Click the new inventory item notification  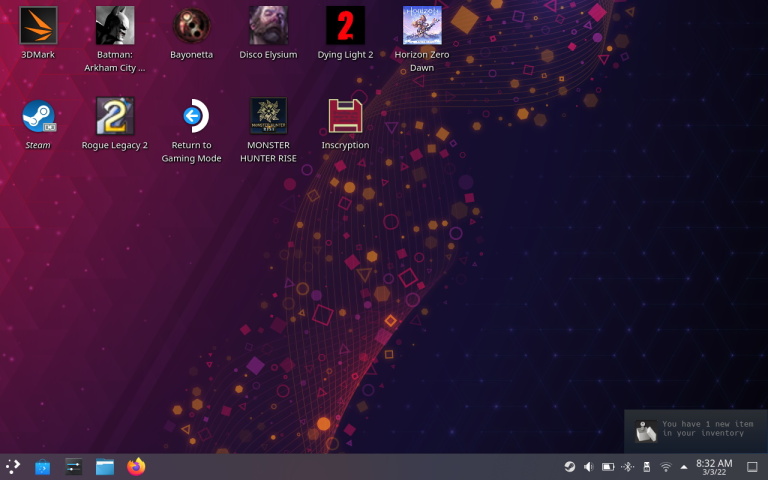tap(696, 431)
